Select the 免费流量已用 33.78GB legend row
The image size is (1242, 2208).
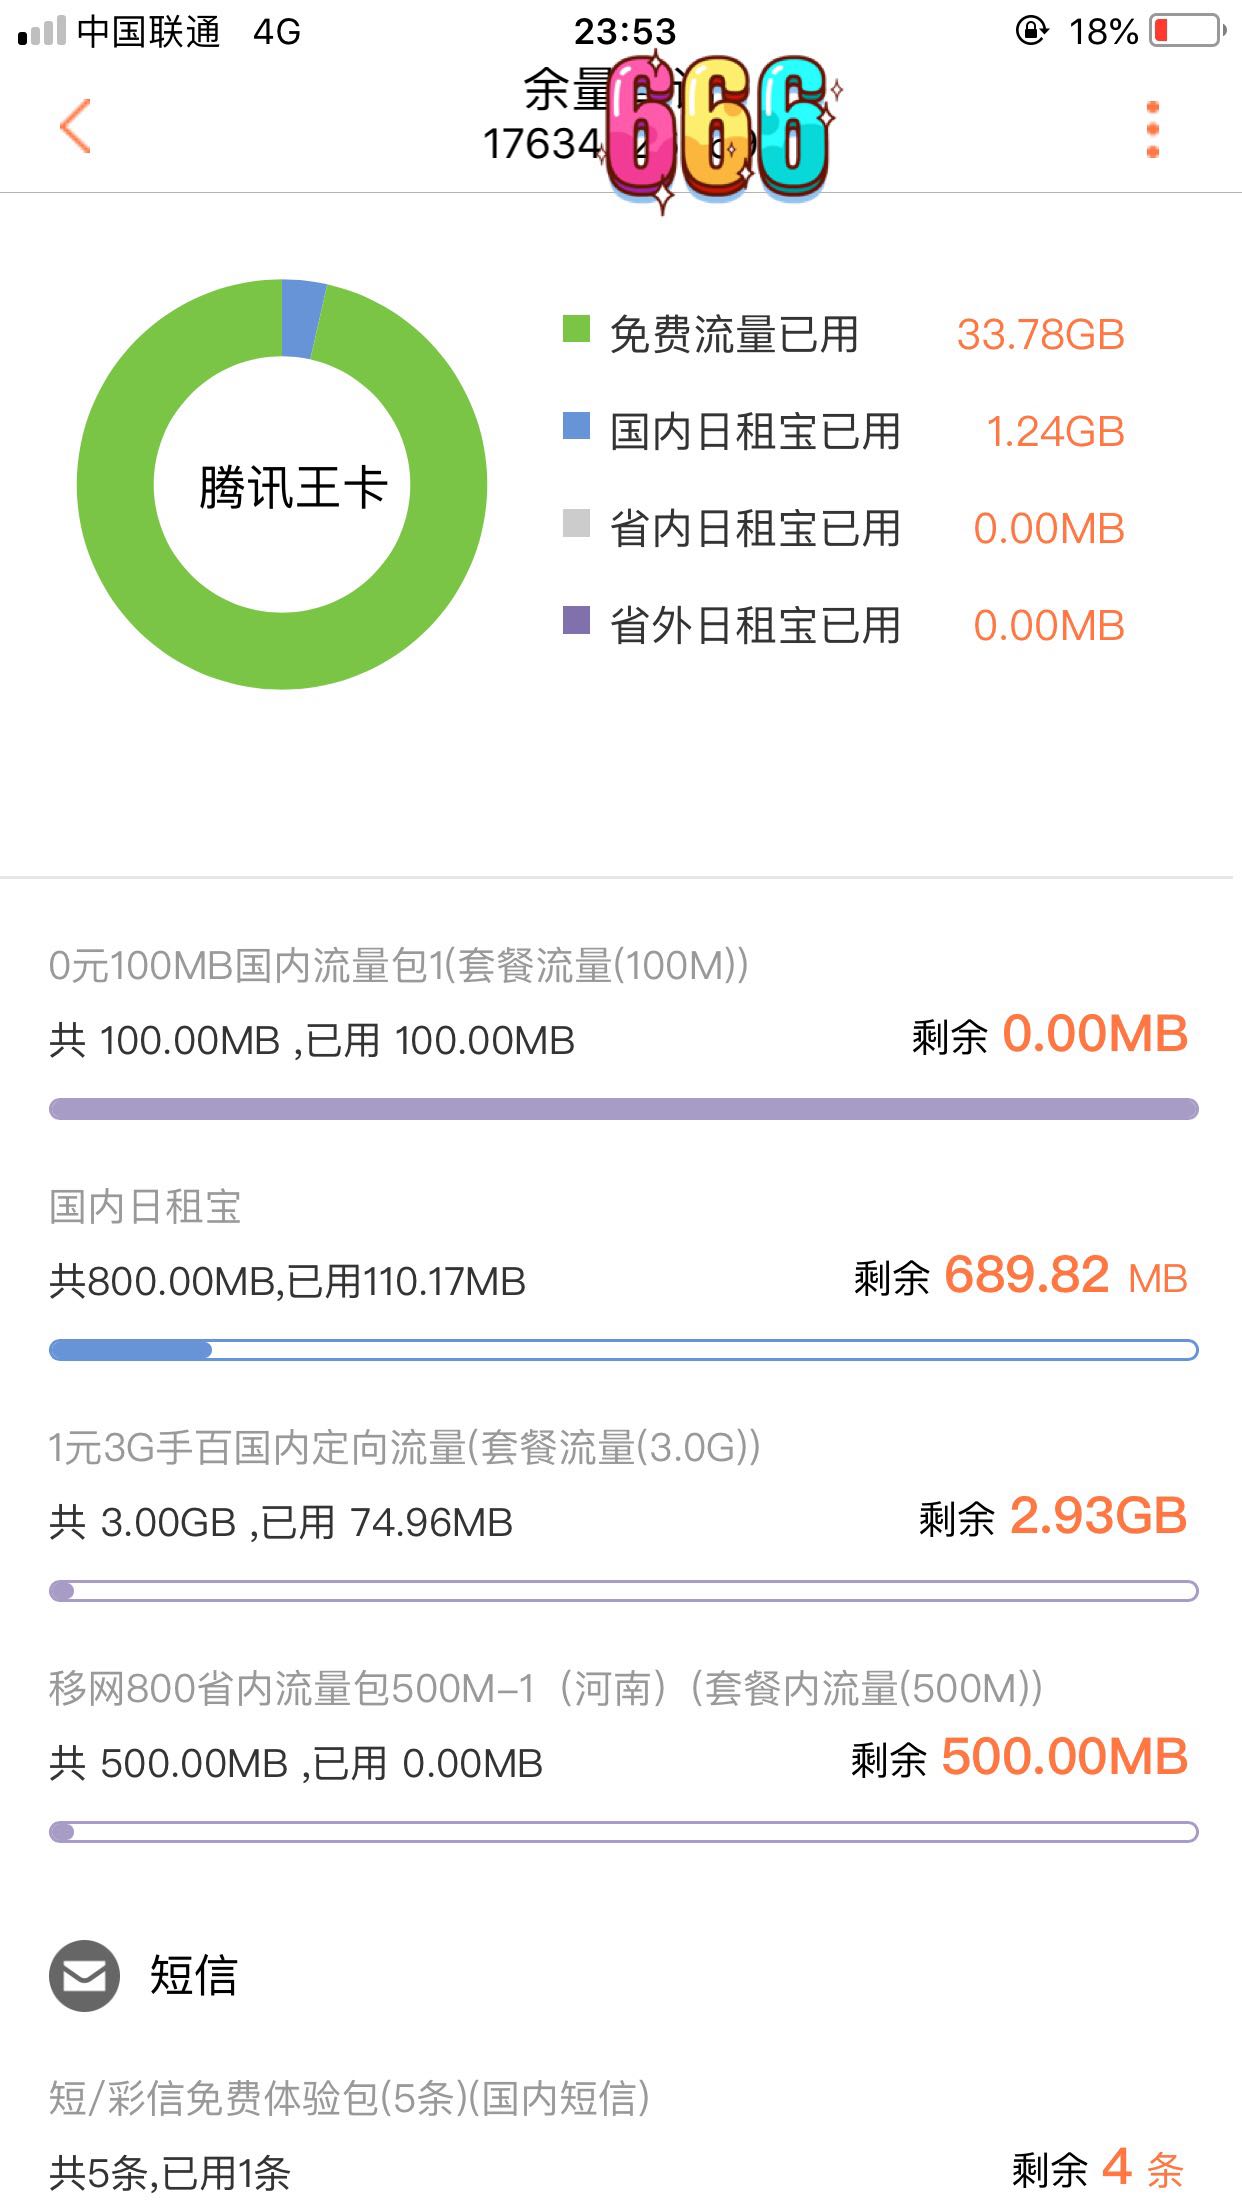(x=842, y=335)
